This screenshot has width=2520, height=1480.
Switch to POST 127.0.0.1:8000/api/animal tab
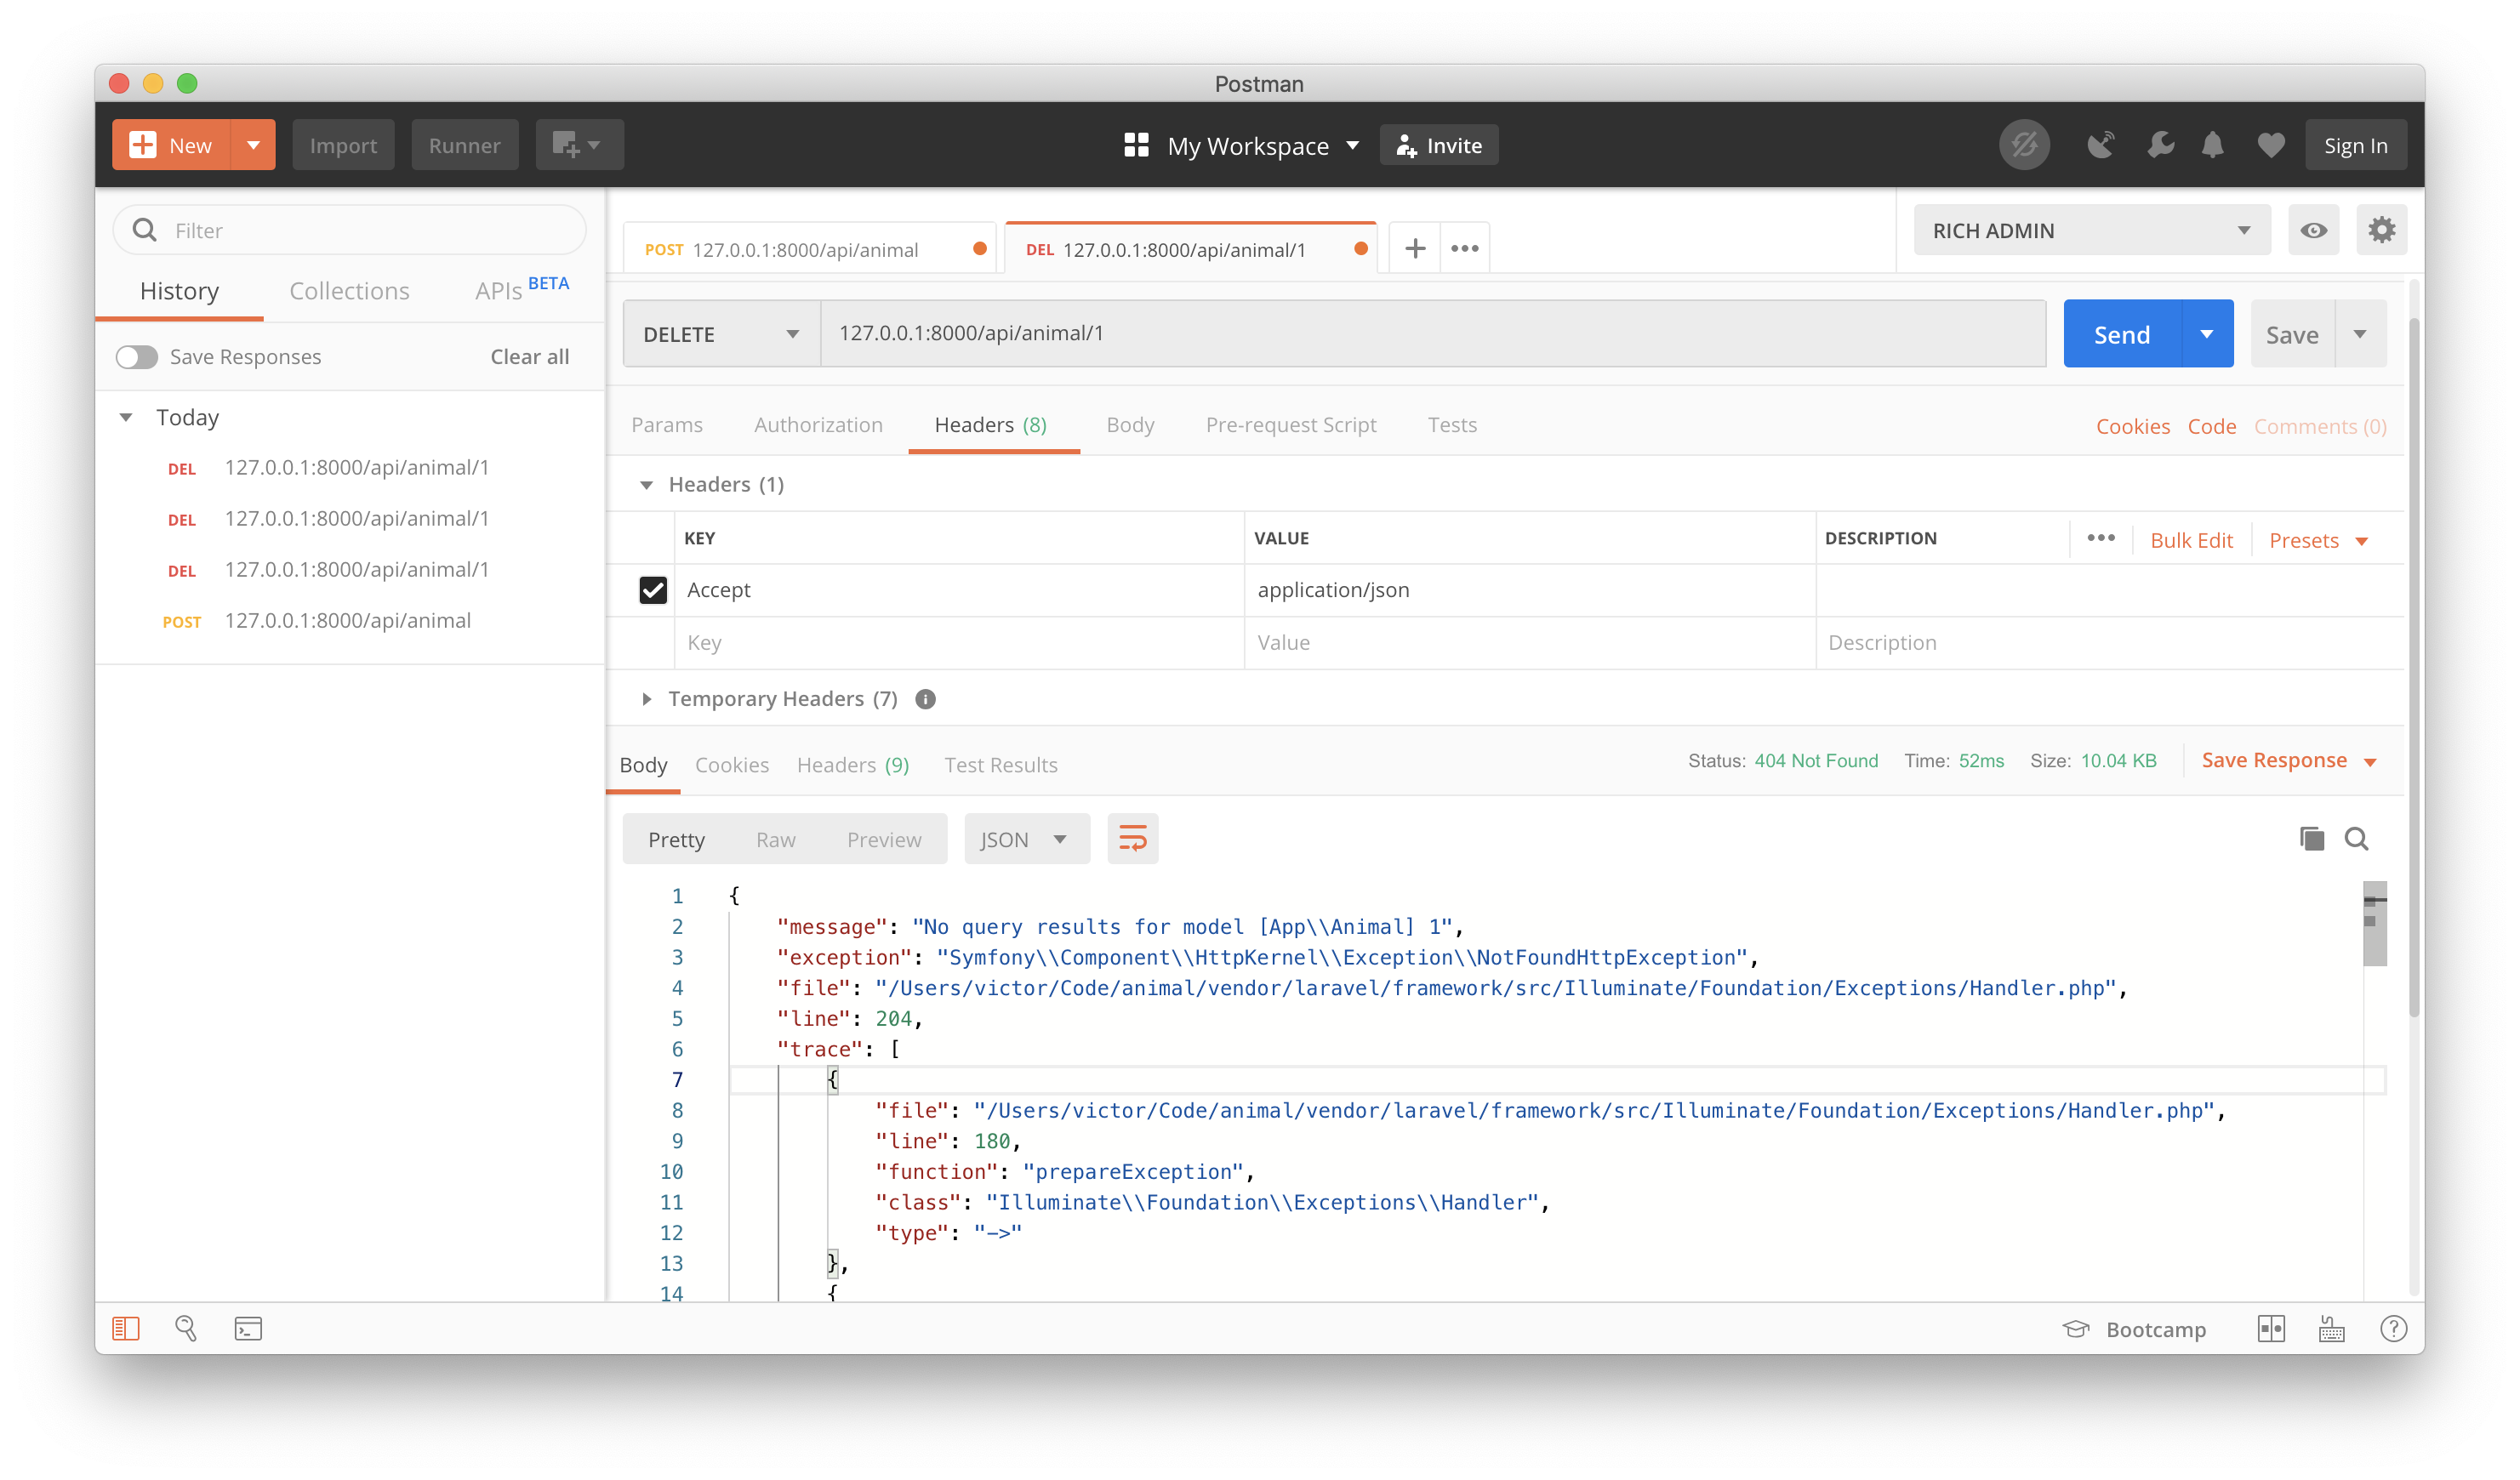click(x=808, y=249)
